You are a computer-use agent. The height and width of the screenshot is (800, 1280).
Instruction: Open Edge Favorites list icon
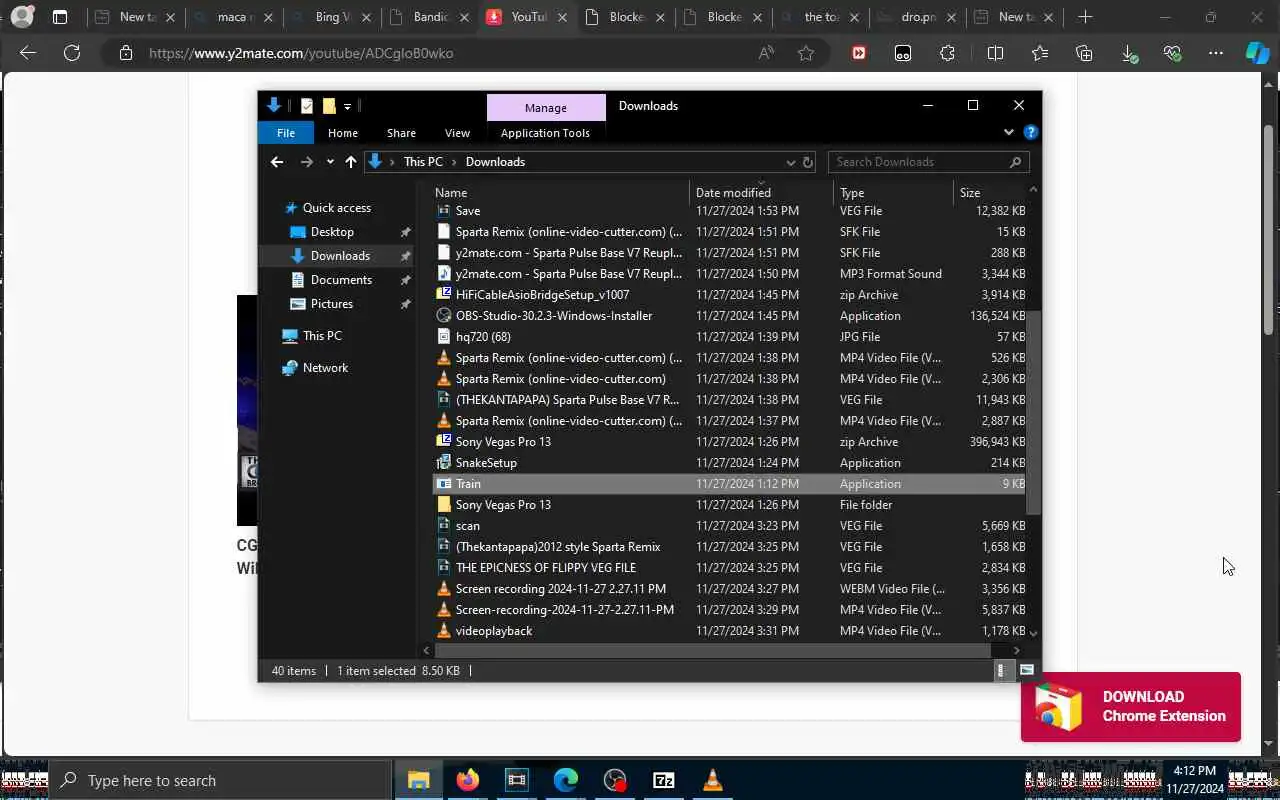pyautogui.click(x=1040, y=53)
